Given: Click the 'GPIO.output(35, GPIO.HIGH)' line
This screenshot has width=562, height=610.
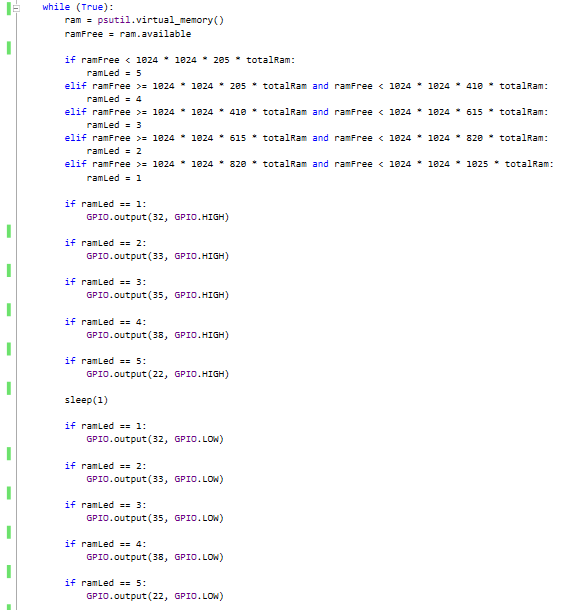Looking at the screenshot, I should pyautogui.click(x=158, y=295).
